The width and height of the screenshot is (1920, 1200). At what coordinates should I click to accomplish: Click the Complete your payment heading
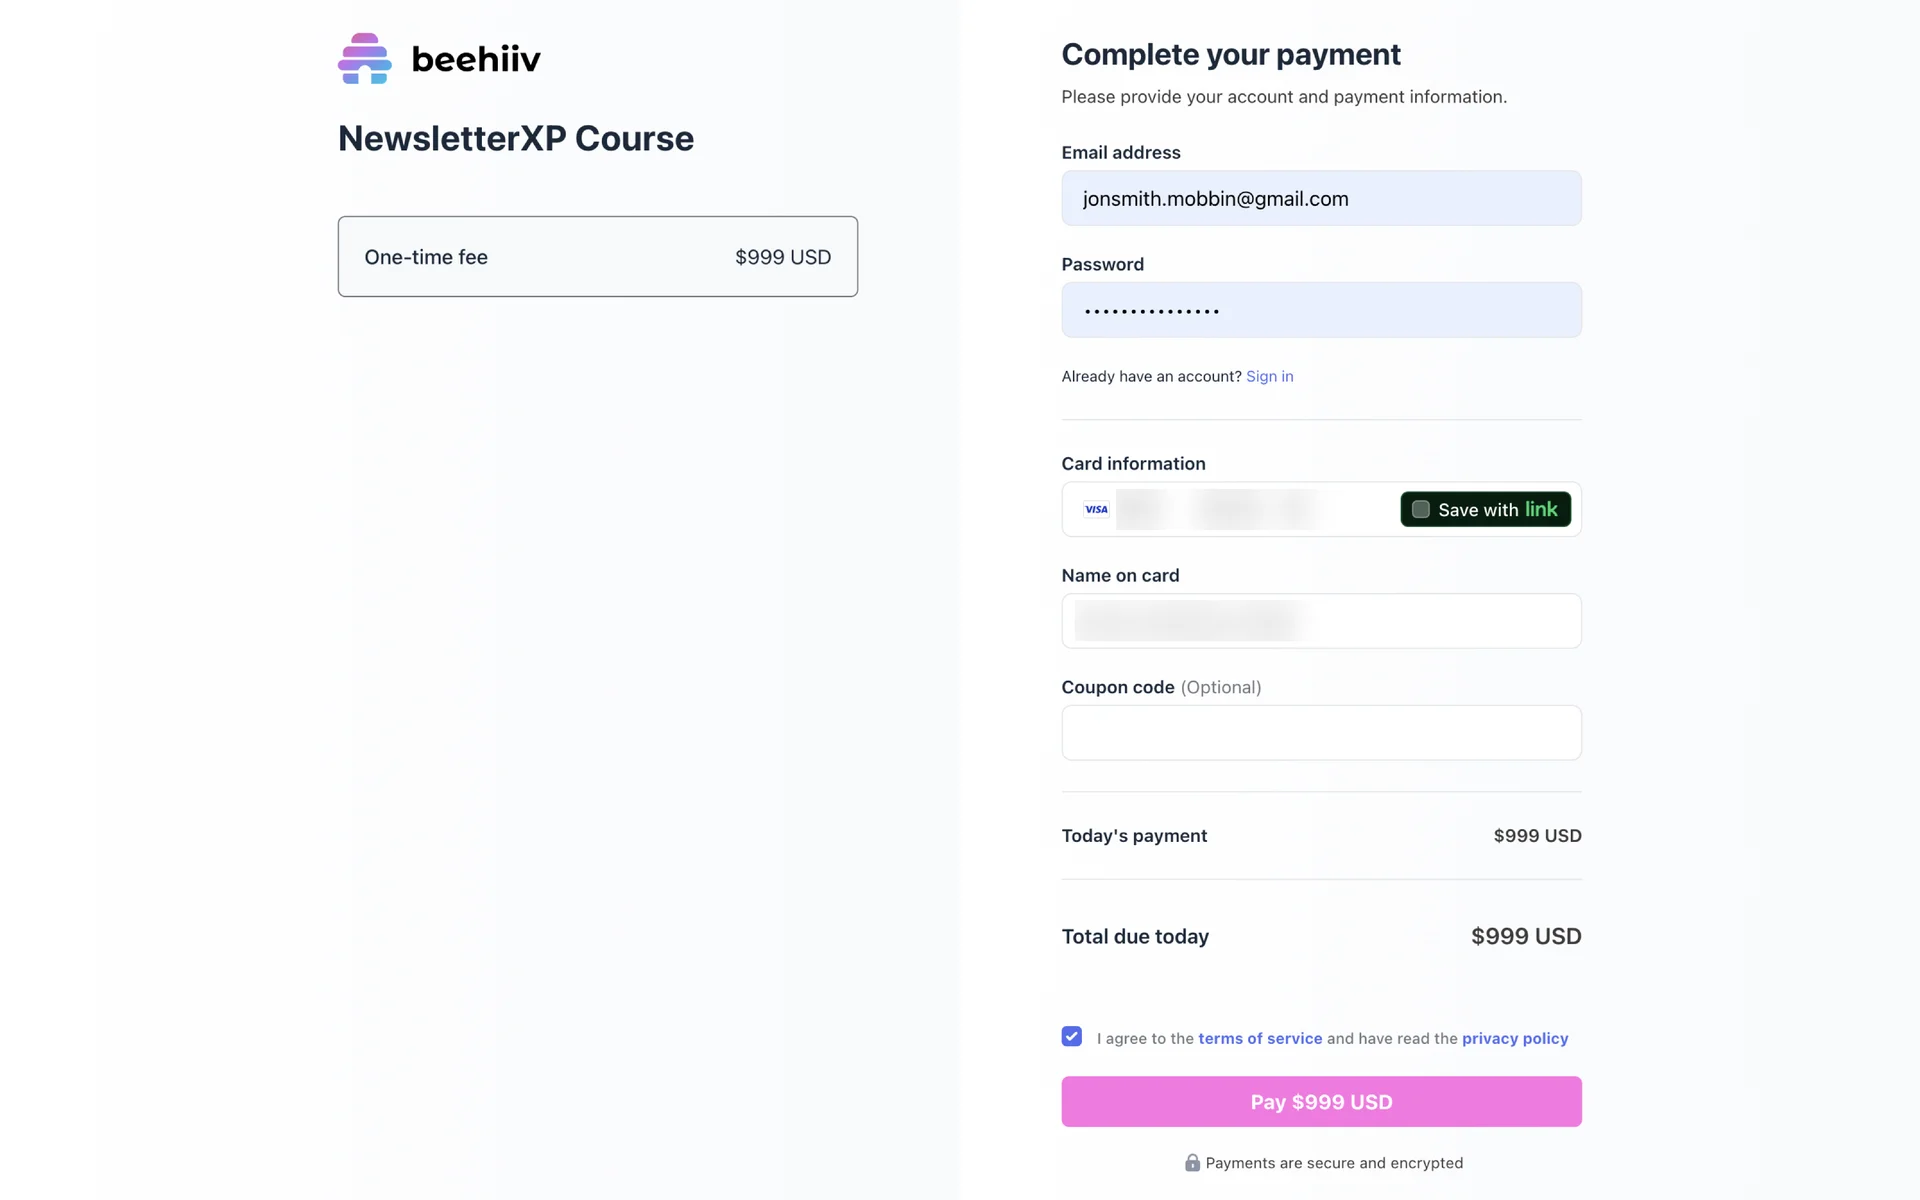[1231, 55]
